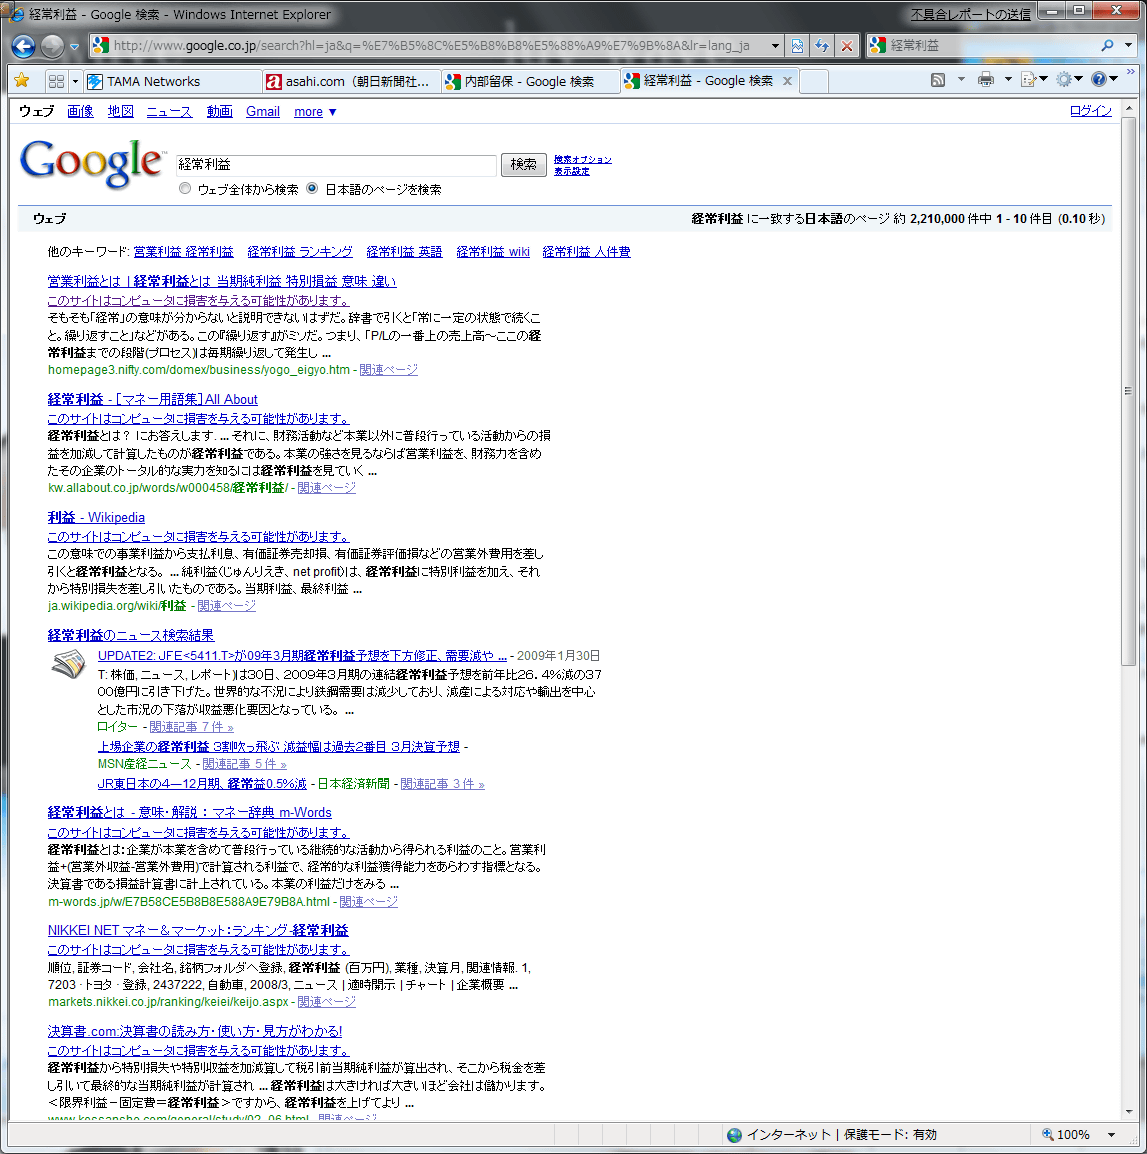Click the browser Back arrow button

click(24, 46)
